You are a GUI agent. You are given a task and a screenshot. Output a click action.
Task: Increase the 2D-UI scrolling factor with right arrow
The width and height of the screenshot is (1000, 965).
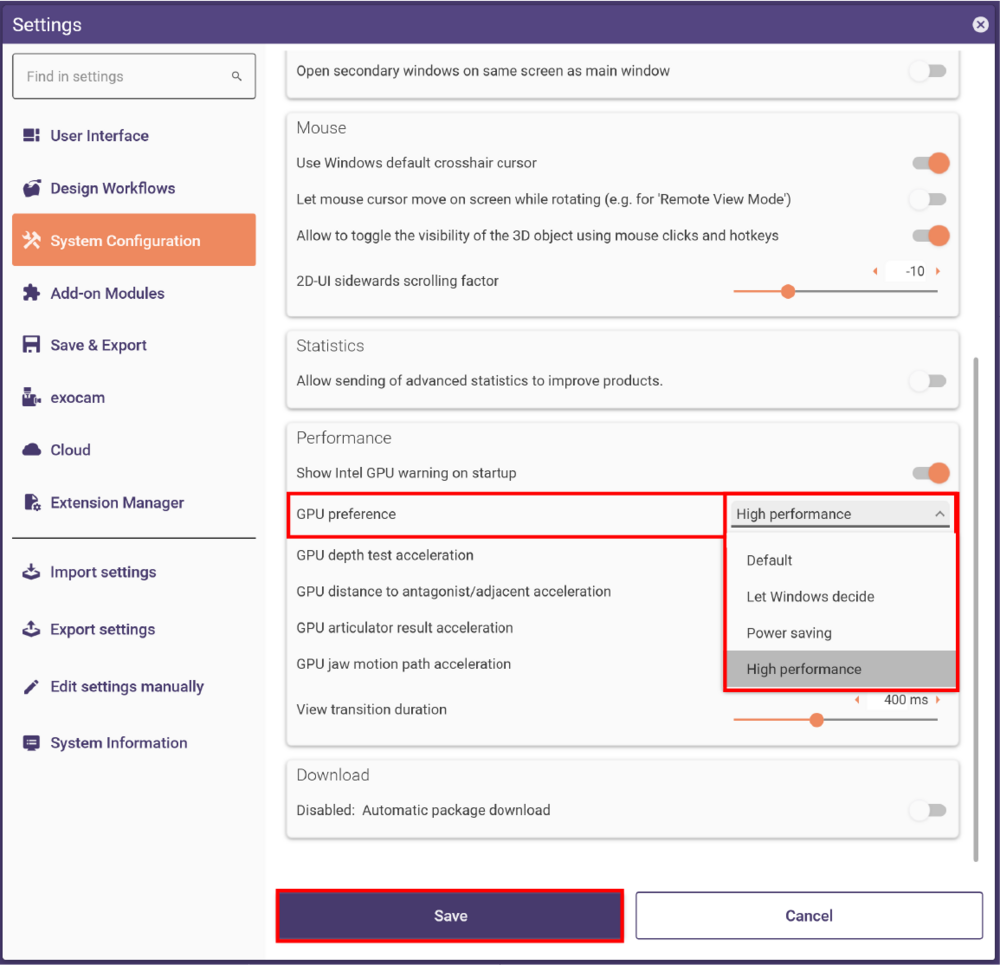[x=938, y=271]
